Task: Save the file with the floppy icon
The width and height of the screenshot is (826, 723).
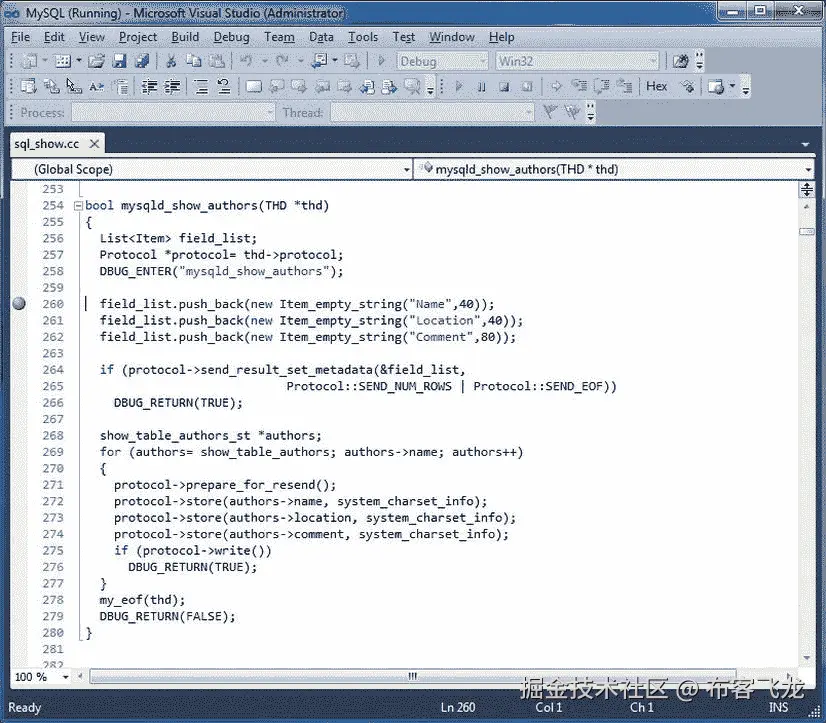Action: [119, 61]
